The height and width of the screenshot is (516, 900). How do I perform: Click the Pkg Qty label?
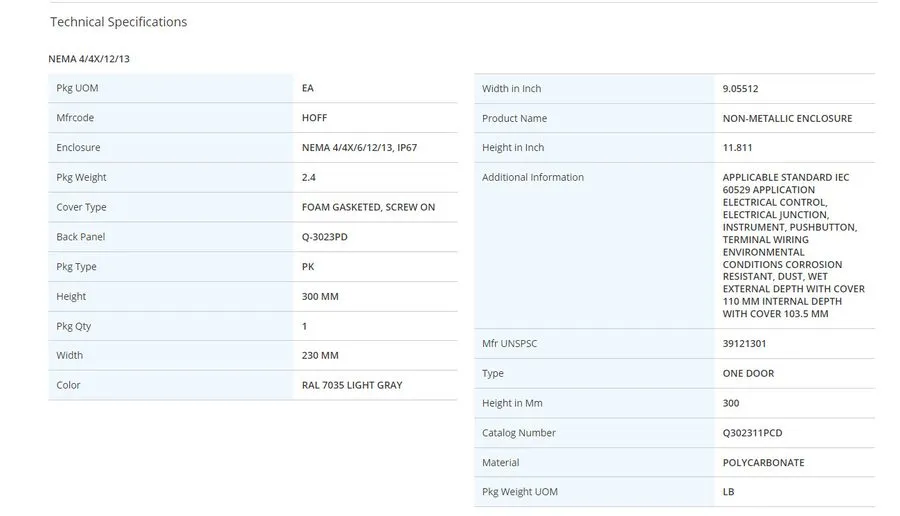point(73,326)
